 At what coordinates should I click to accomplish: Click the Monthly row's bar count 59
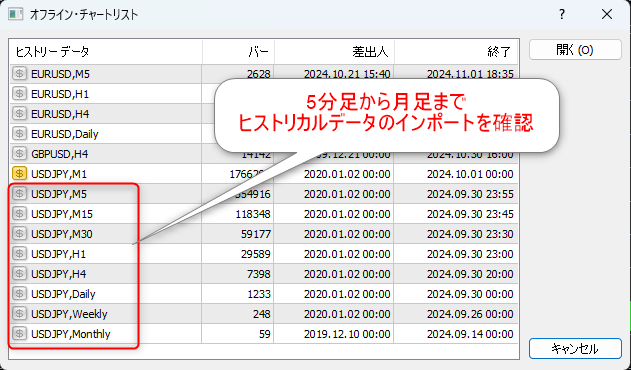(264, 334)
